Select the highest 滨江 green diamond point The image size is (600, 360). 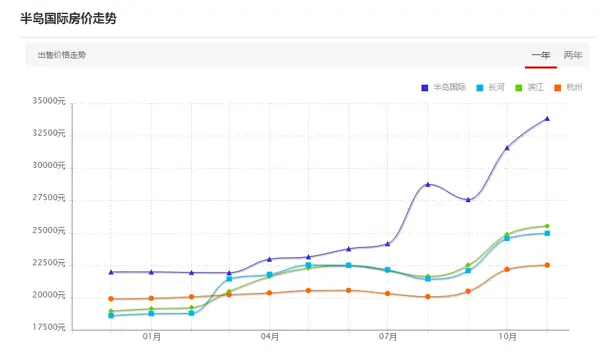(x=547, y=226)
